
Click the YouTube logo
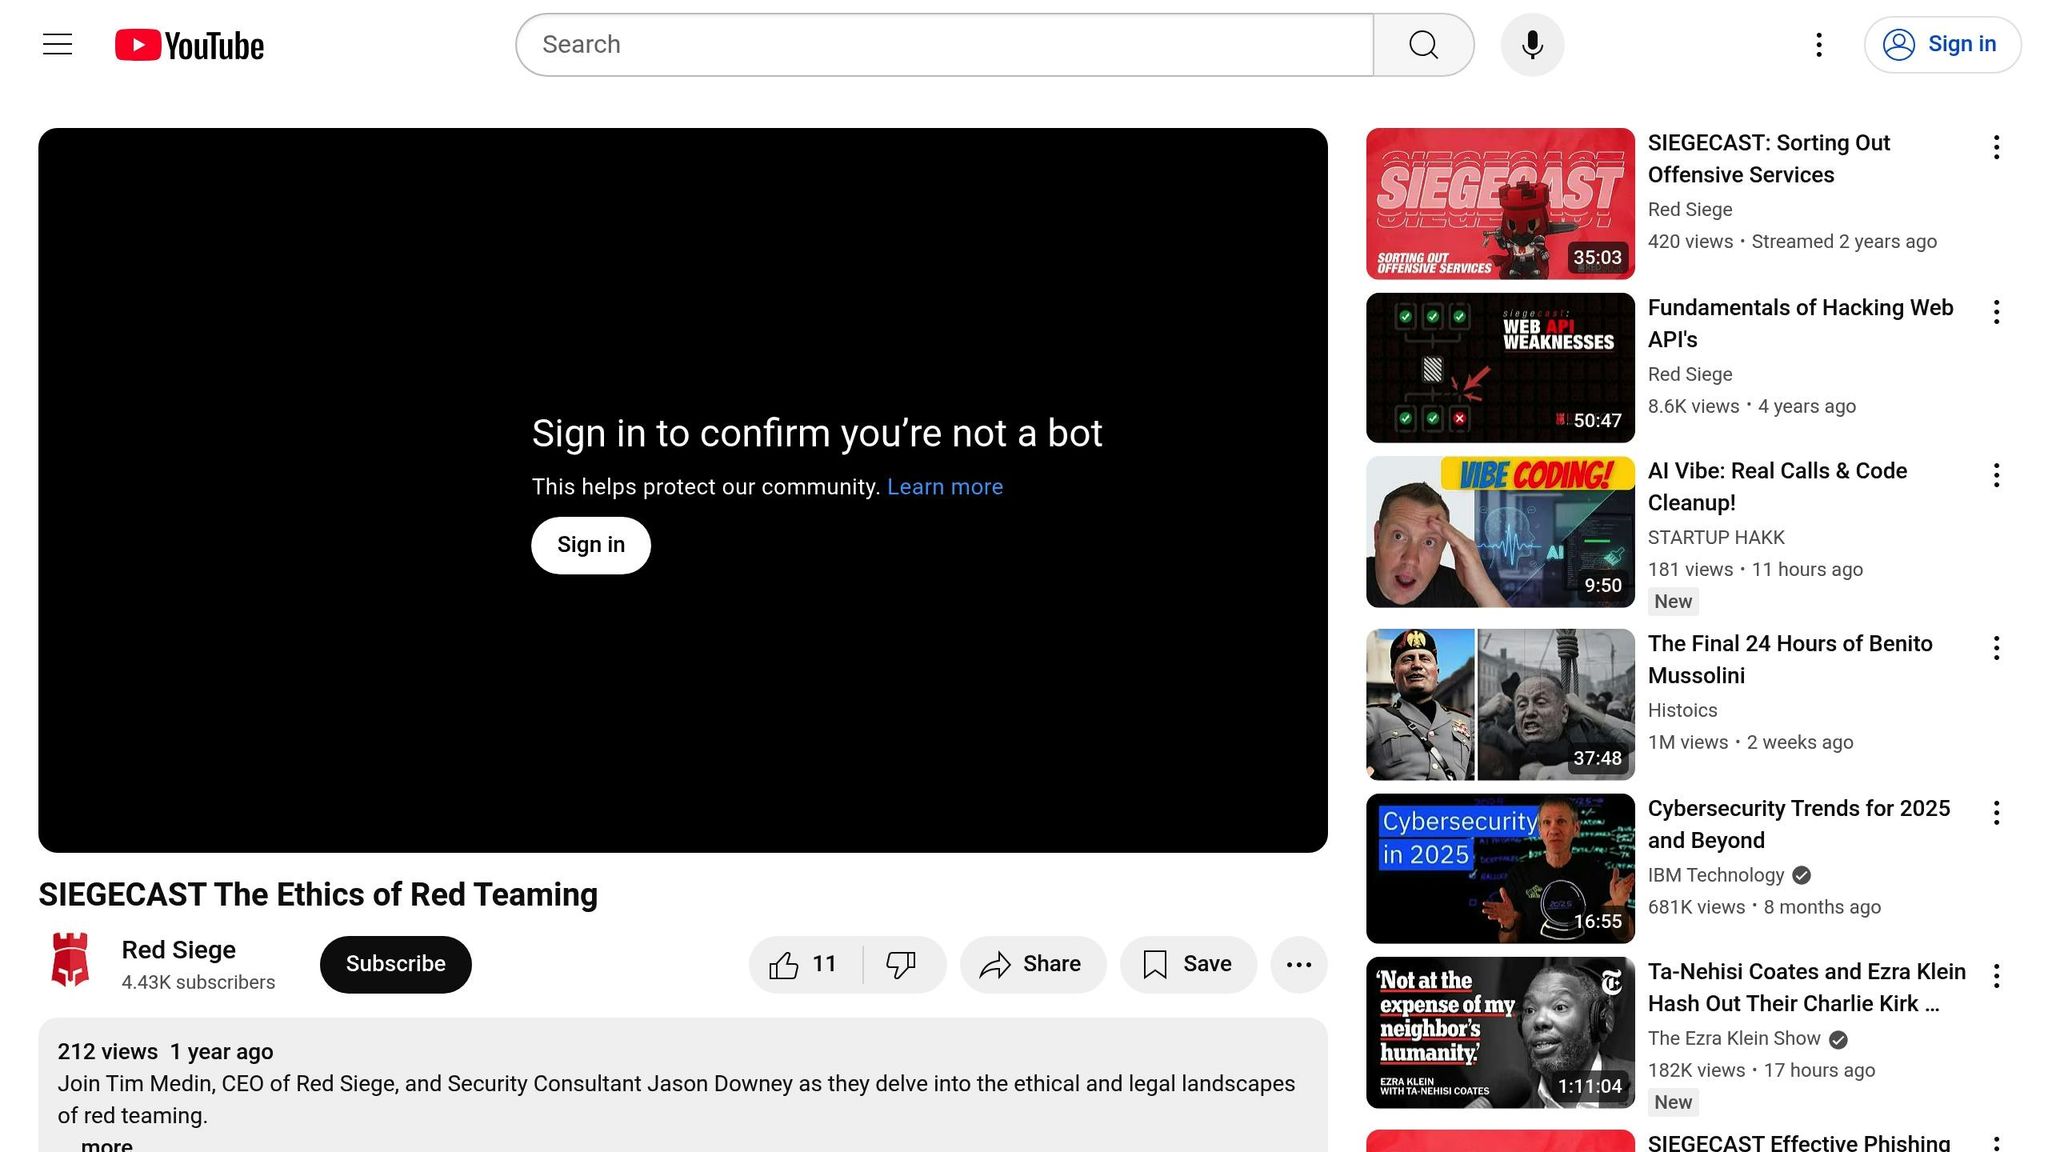coord(189,45)
